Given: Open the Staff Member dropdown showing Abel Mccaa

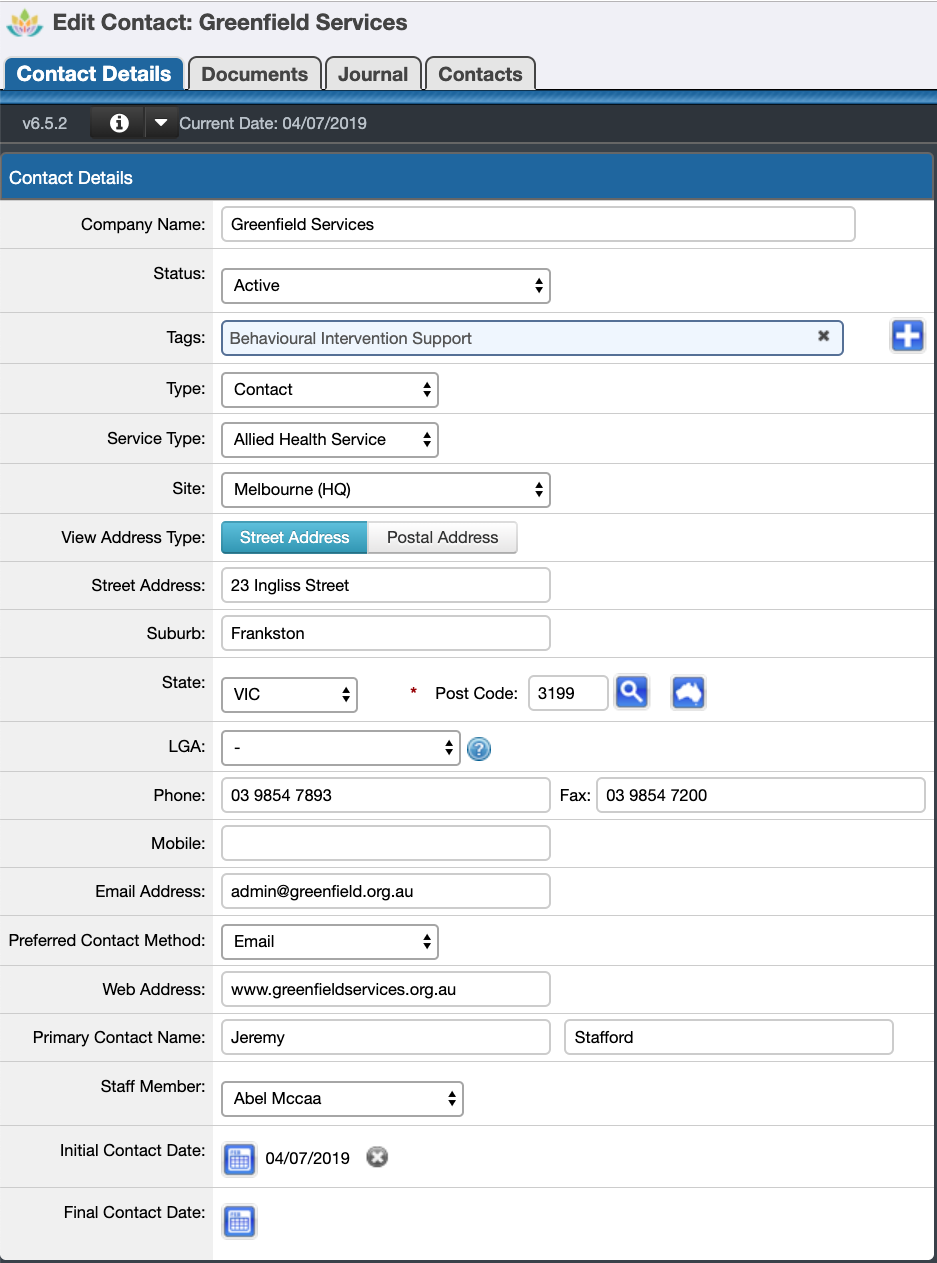Looking at the screenshot, I should point(342,1098).
